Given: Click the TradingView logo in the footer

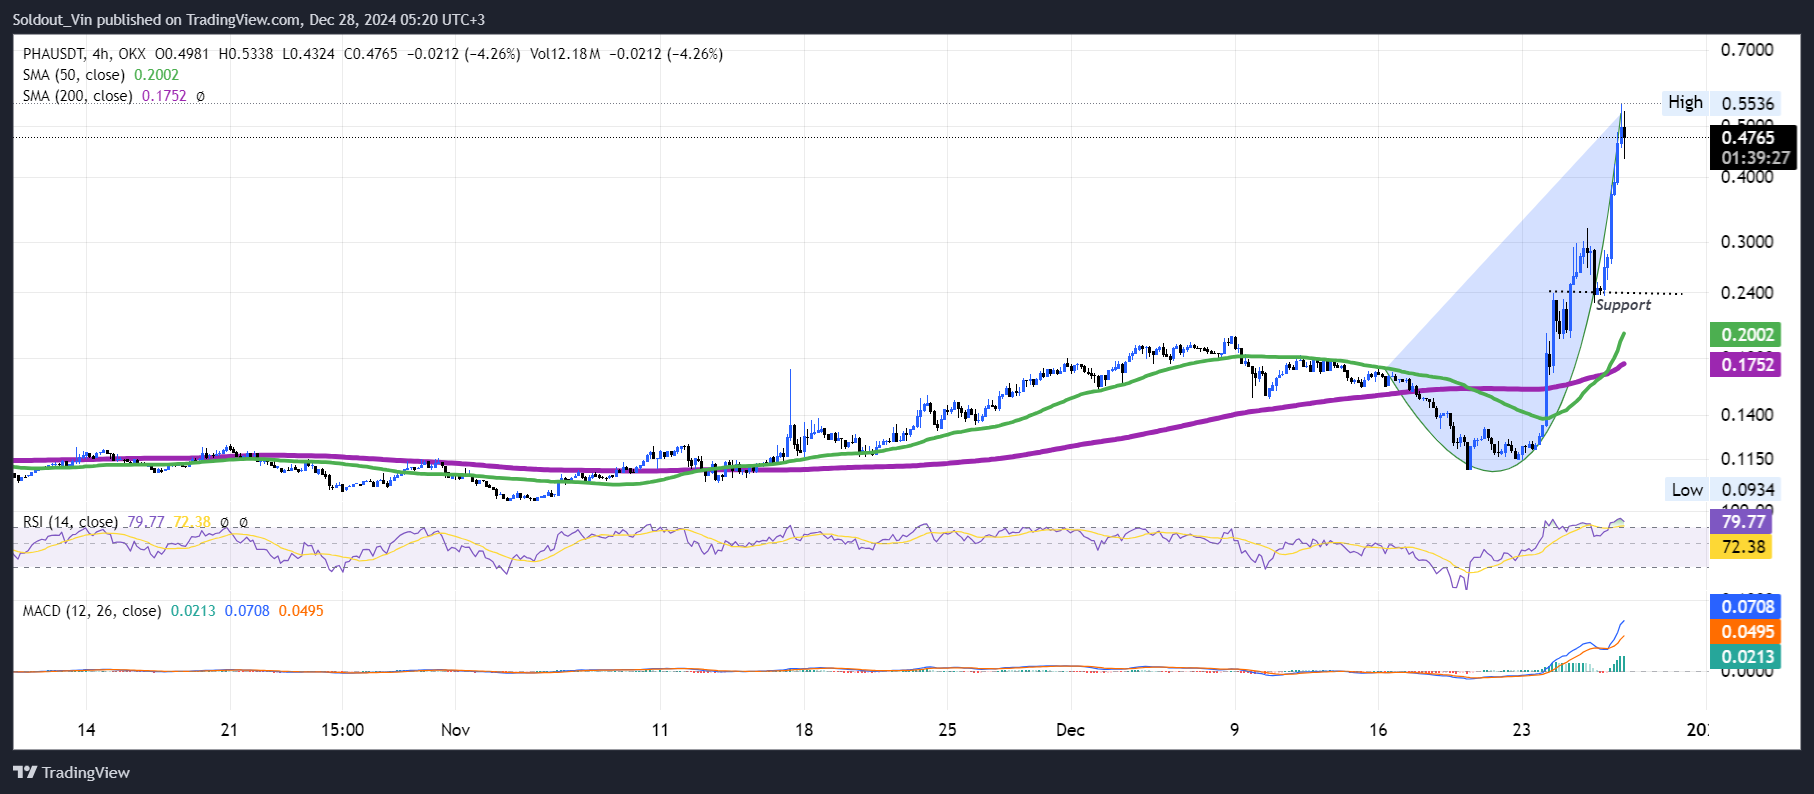Looking at the screenshot, I should click(71, 772).
